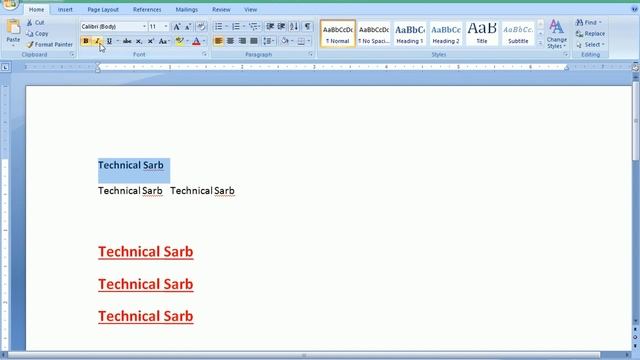Image resolution: width=640 pixels, height=360 pixels.
Task: Apply the Title style
Action: (482, 33)
